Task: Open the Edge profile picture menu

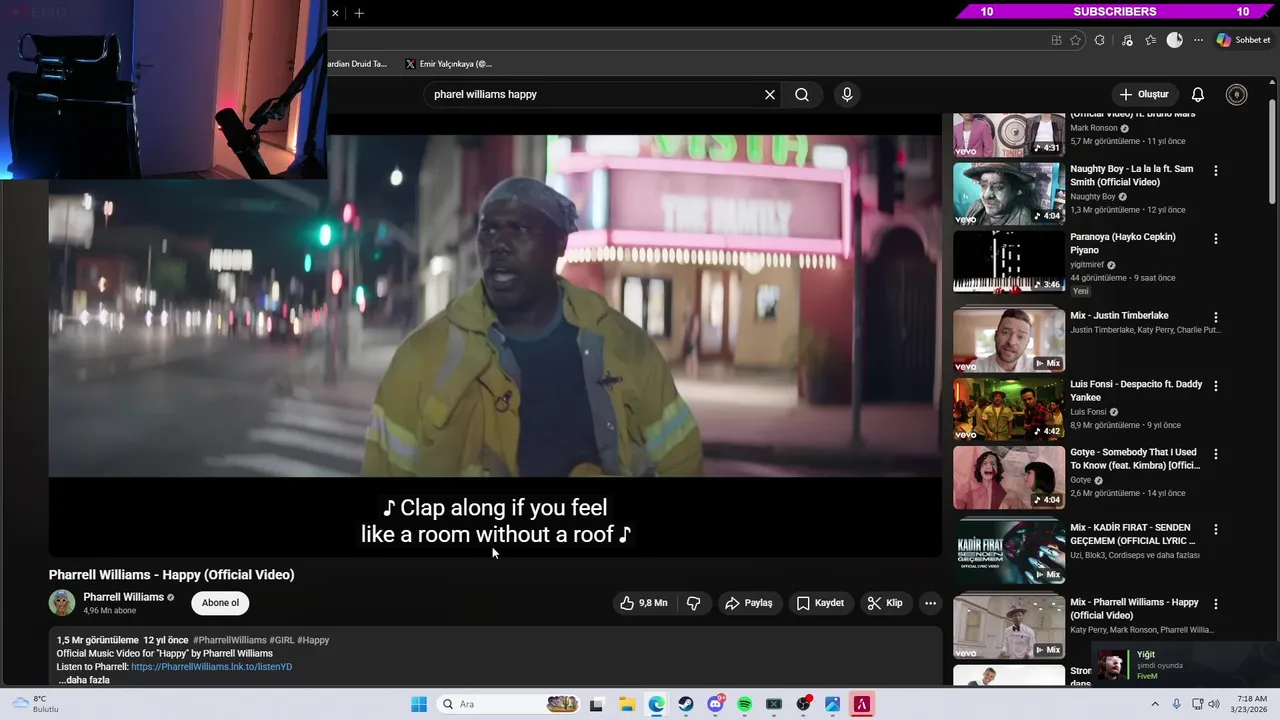Action: (1175, 40)
